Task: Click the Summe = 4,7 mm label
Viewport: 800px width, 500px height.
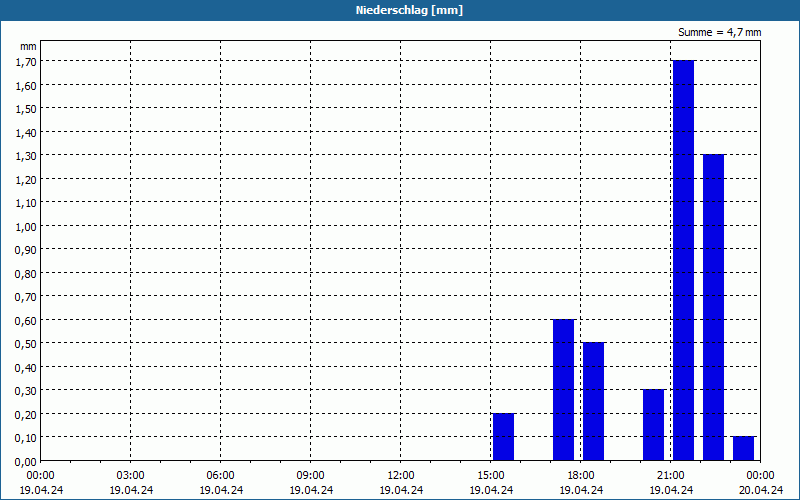Action: [x=719, y=32]
